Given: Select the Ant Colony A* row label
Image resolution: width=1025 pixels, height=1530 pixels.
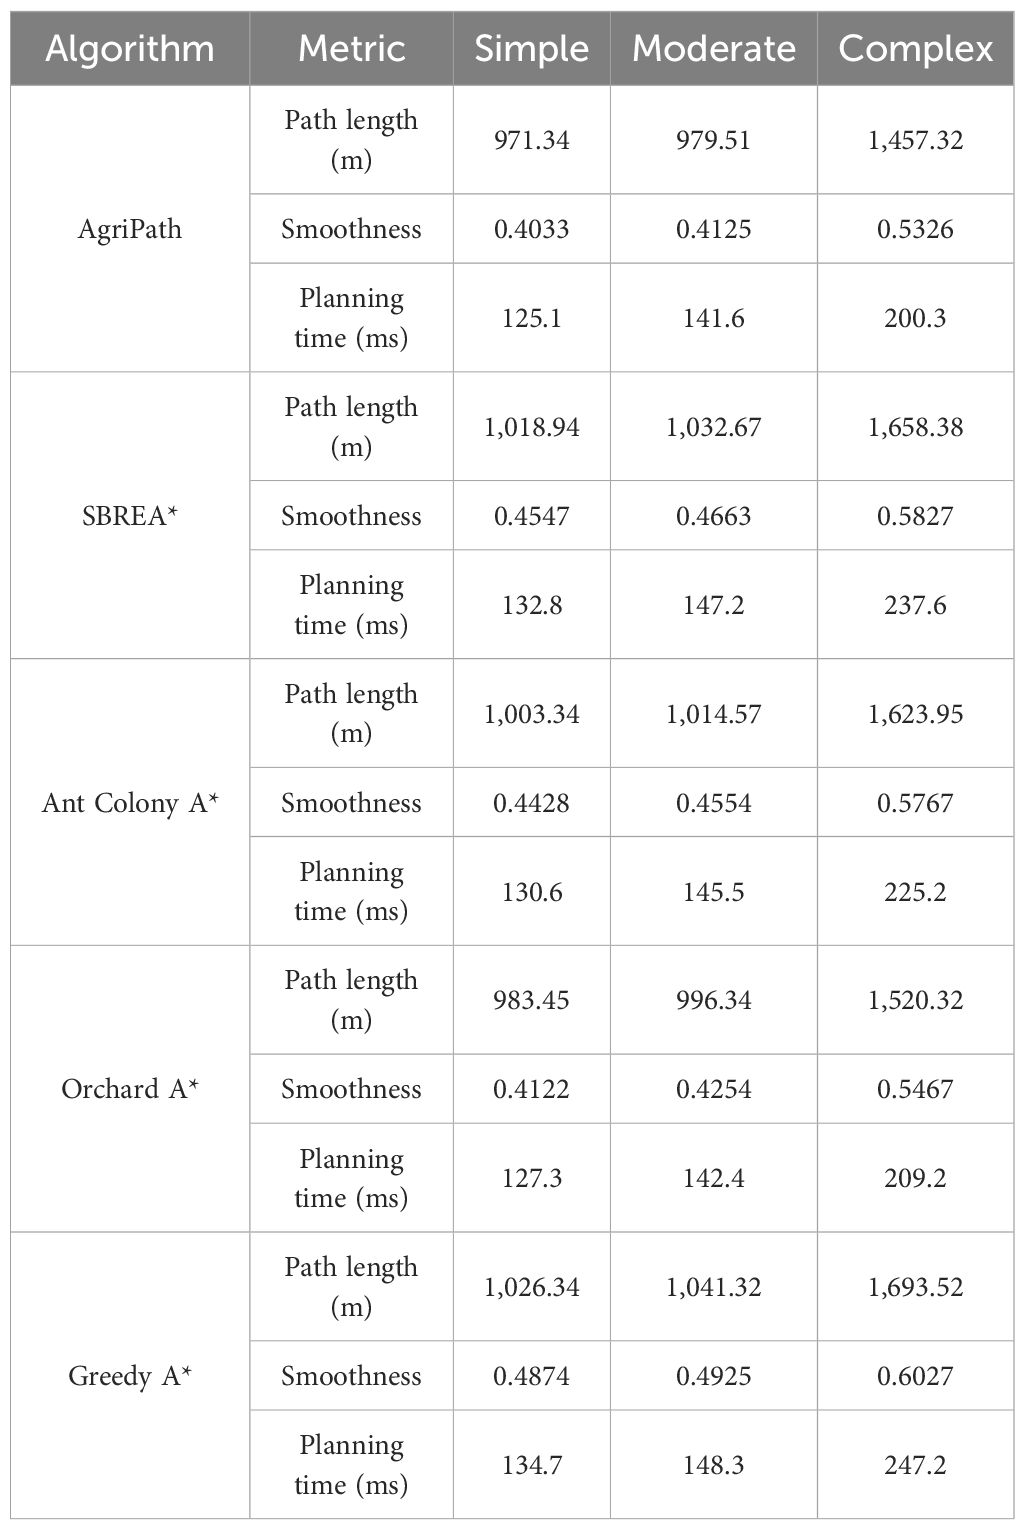Looking at the screenshot, I should 130,803.
